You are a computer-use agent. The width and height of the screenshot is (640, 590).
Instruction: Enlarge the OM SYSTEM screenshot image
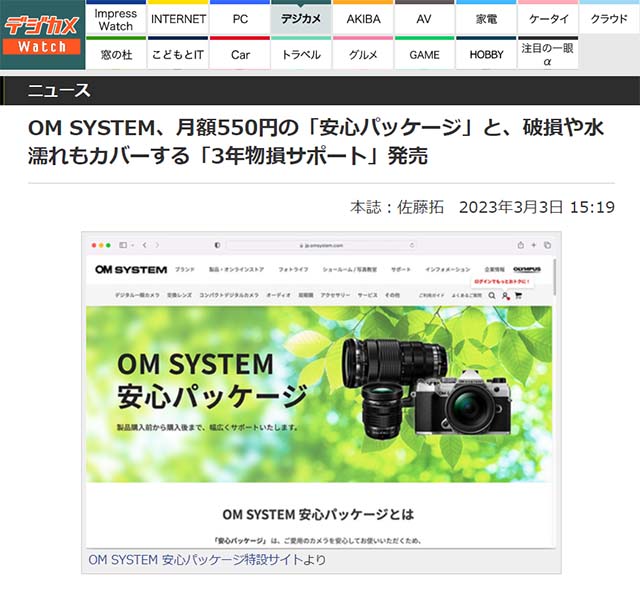point(321,390)
